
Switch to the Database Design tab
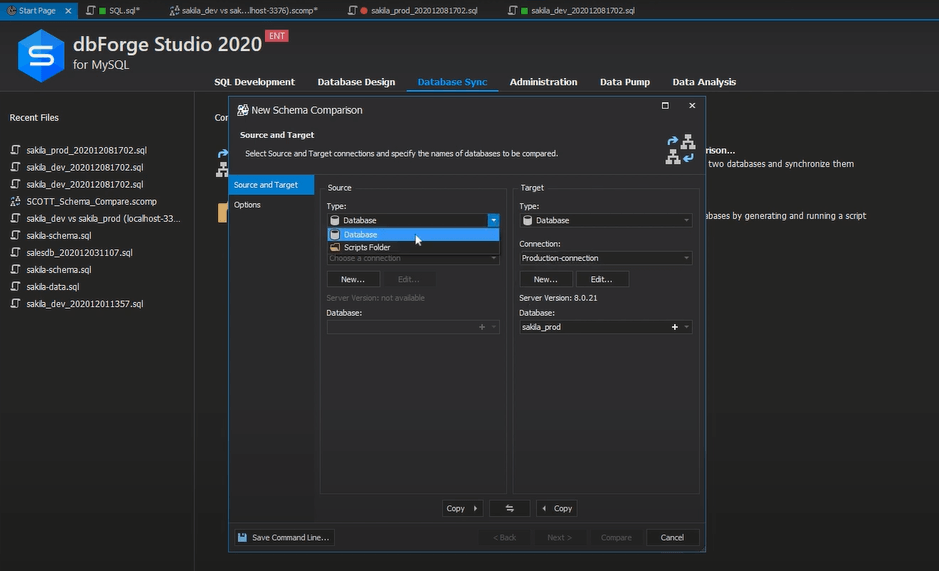(356, 82)
